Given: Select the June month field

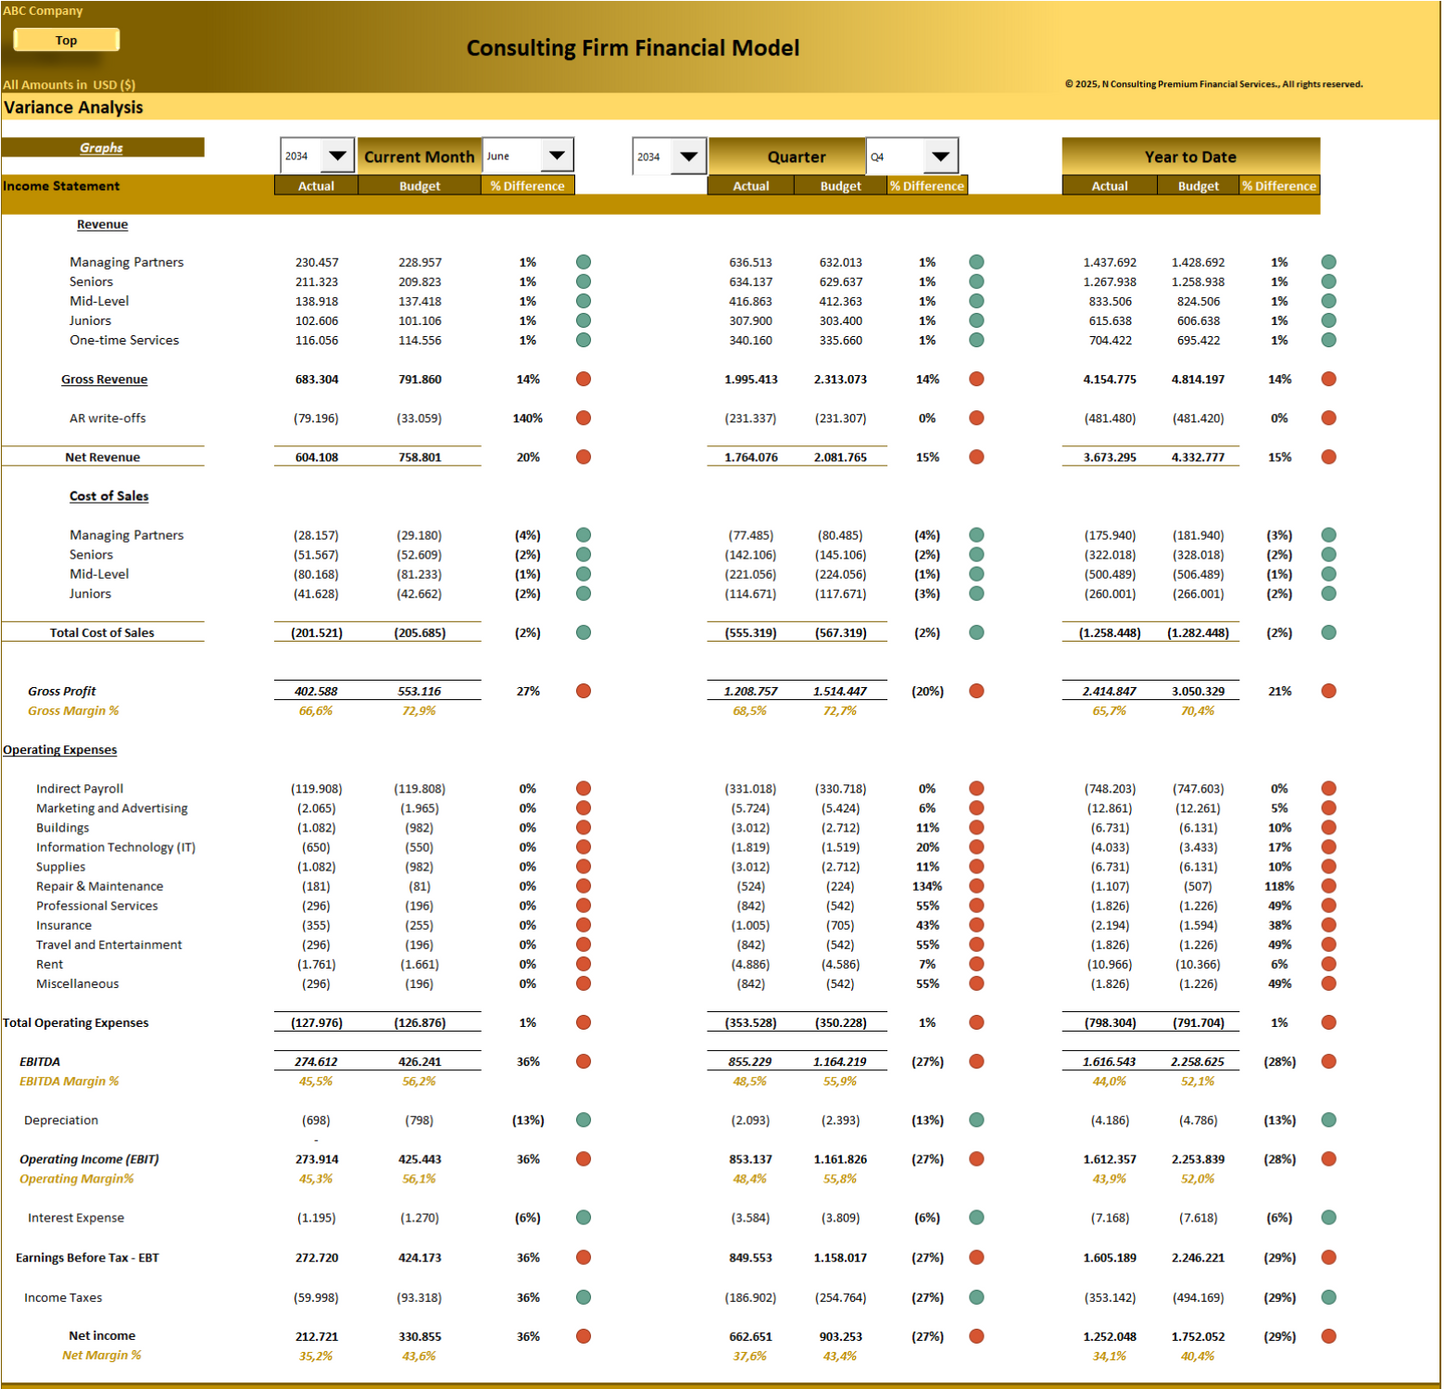Looking at the screenshot, I should coord(513,155).
